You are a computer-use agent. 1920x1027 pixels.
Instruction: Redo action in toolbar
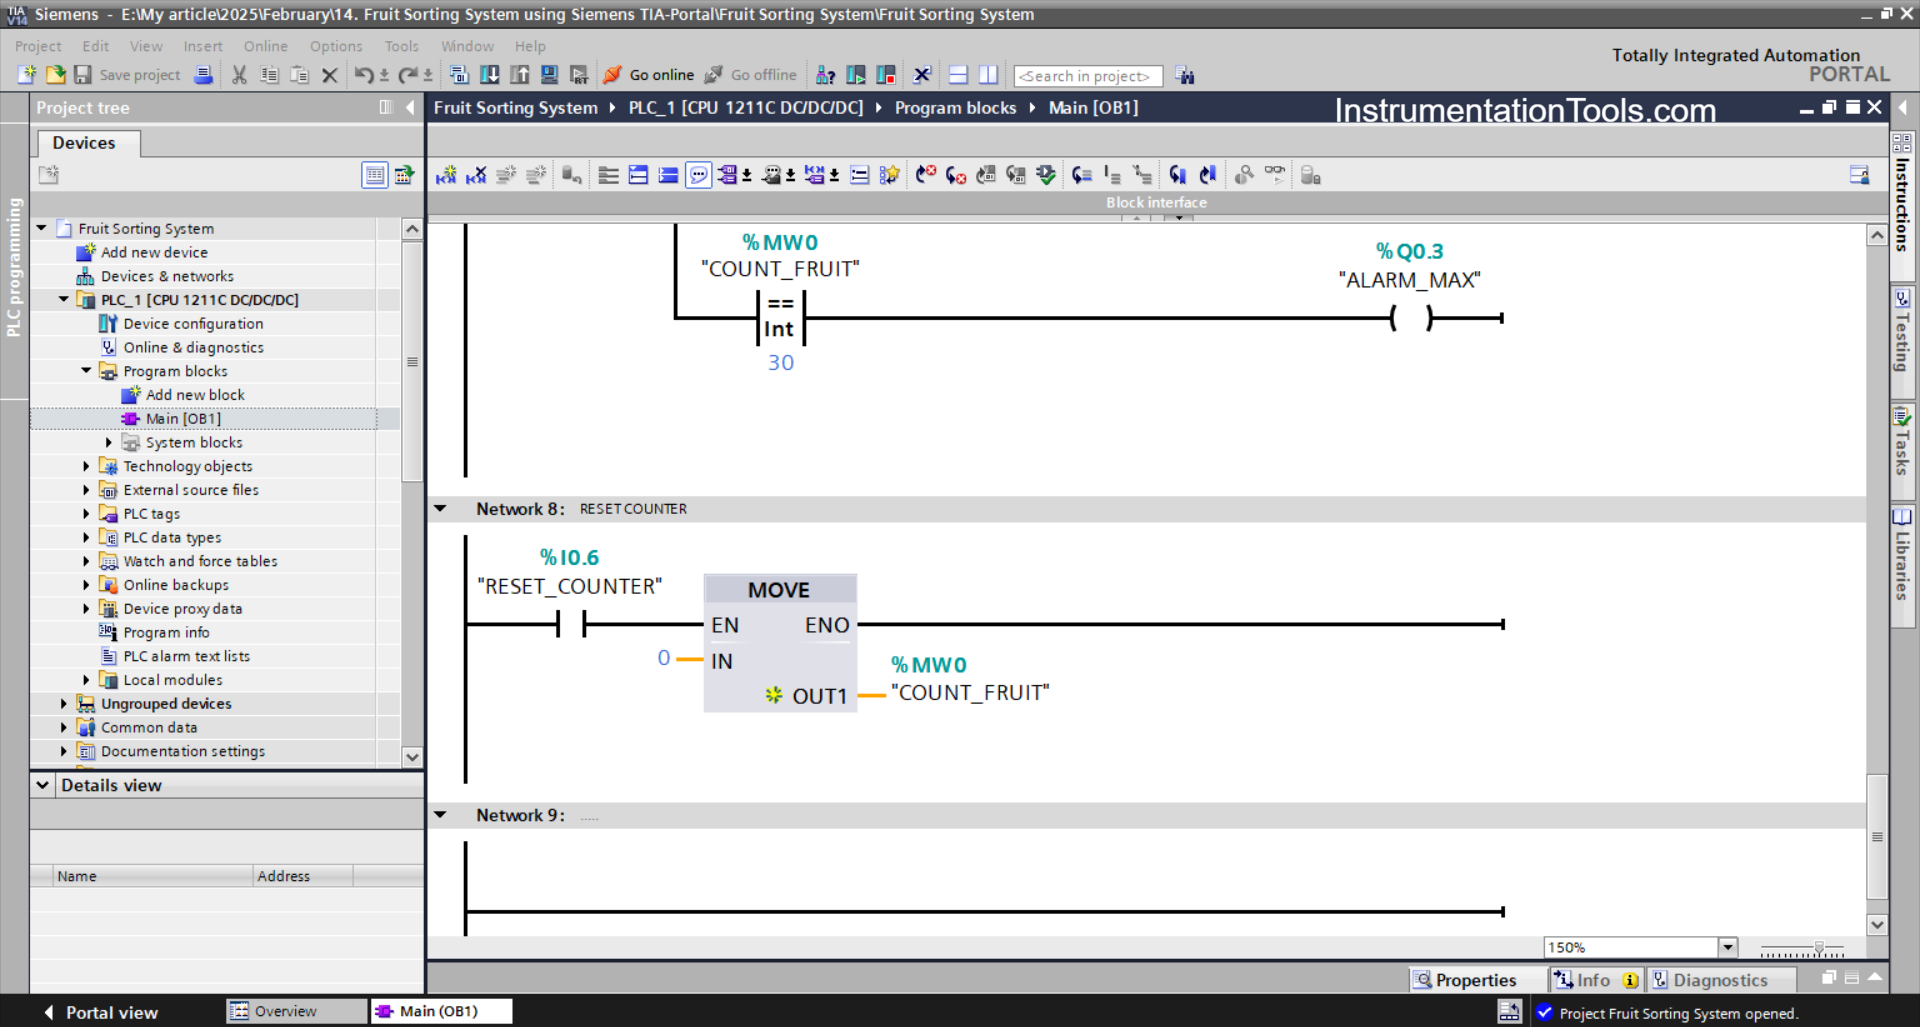pos(408,75)
